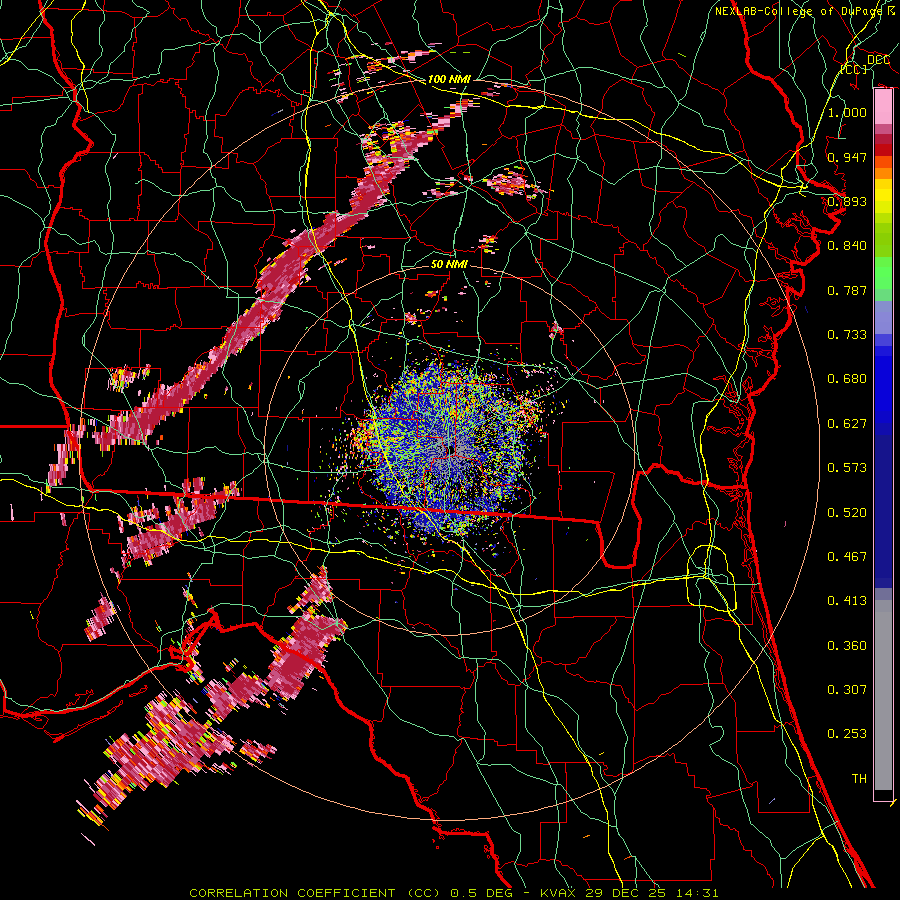Click the 0.787 legend value

[x=847, y=290]
